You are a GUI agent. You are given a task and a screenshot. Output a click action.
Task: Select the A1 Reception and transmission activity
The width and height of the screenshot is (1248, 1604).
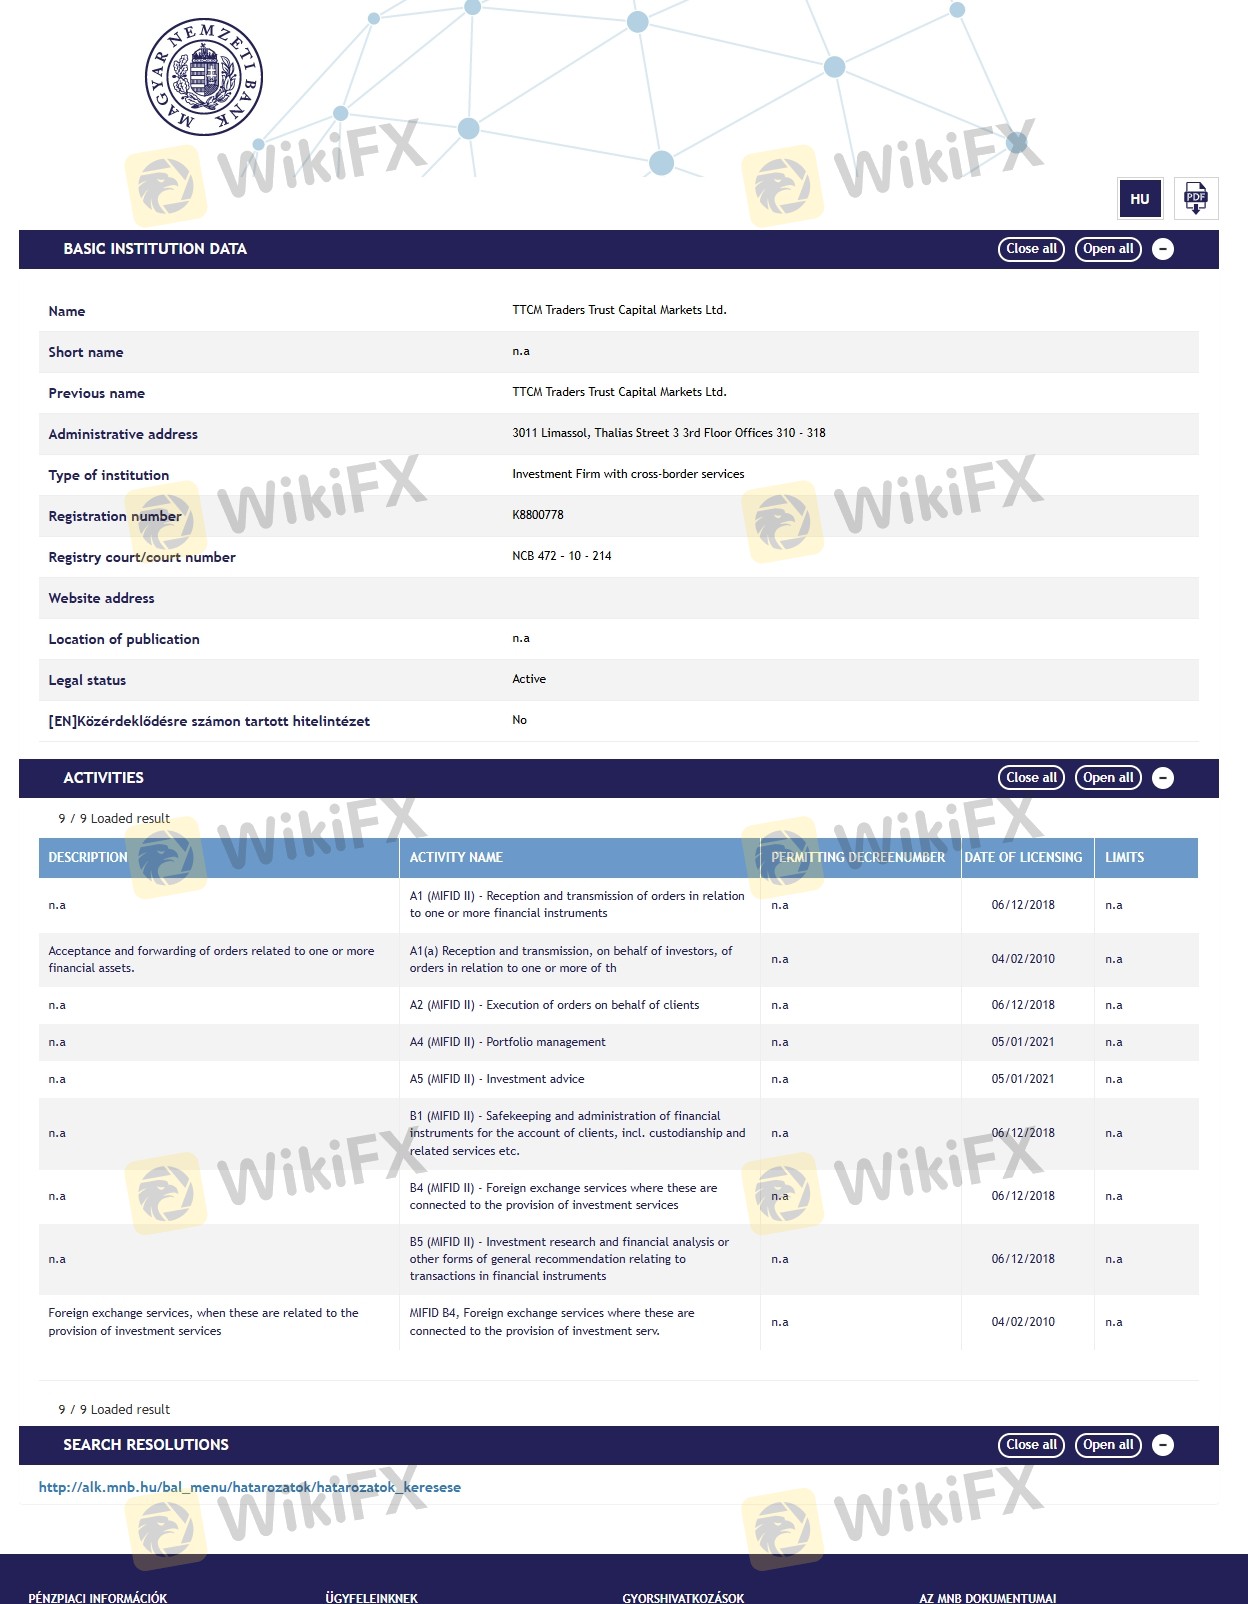point(577,905)
